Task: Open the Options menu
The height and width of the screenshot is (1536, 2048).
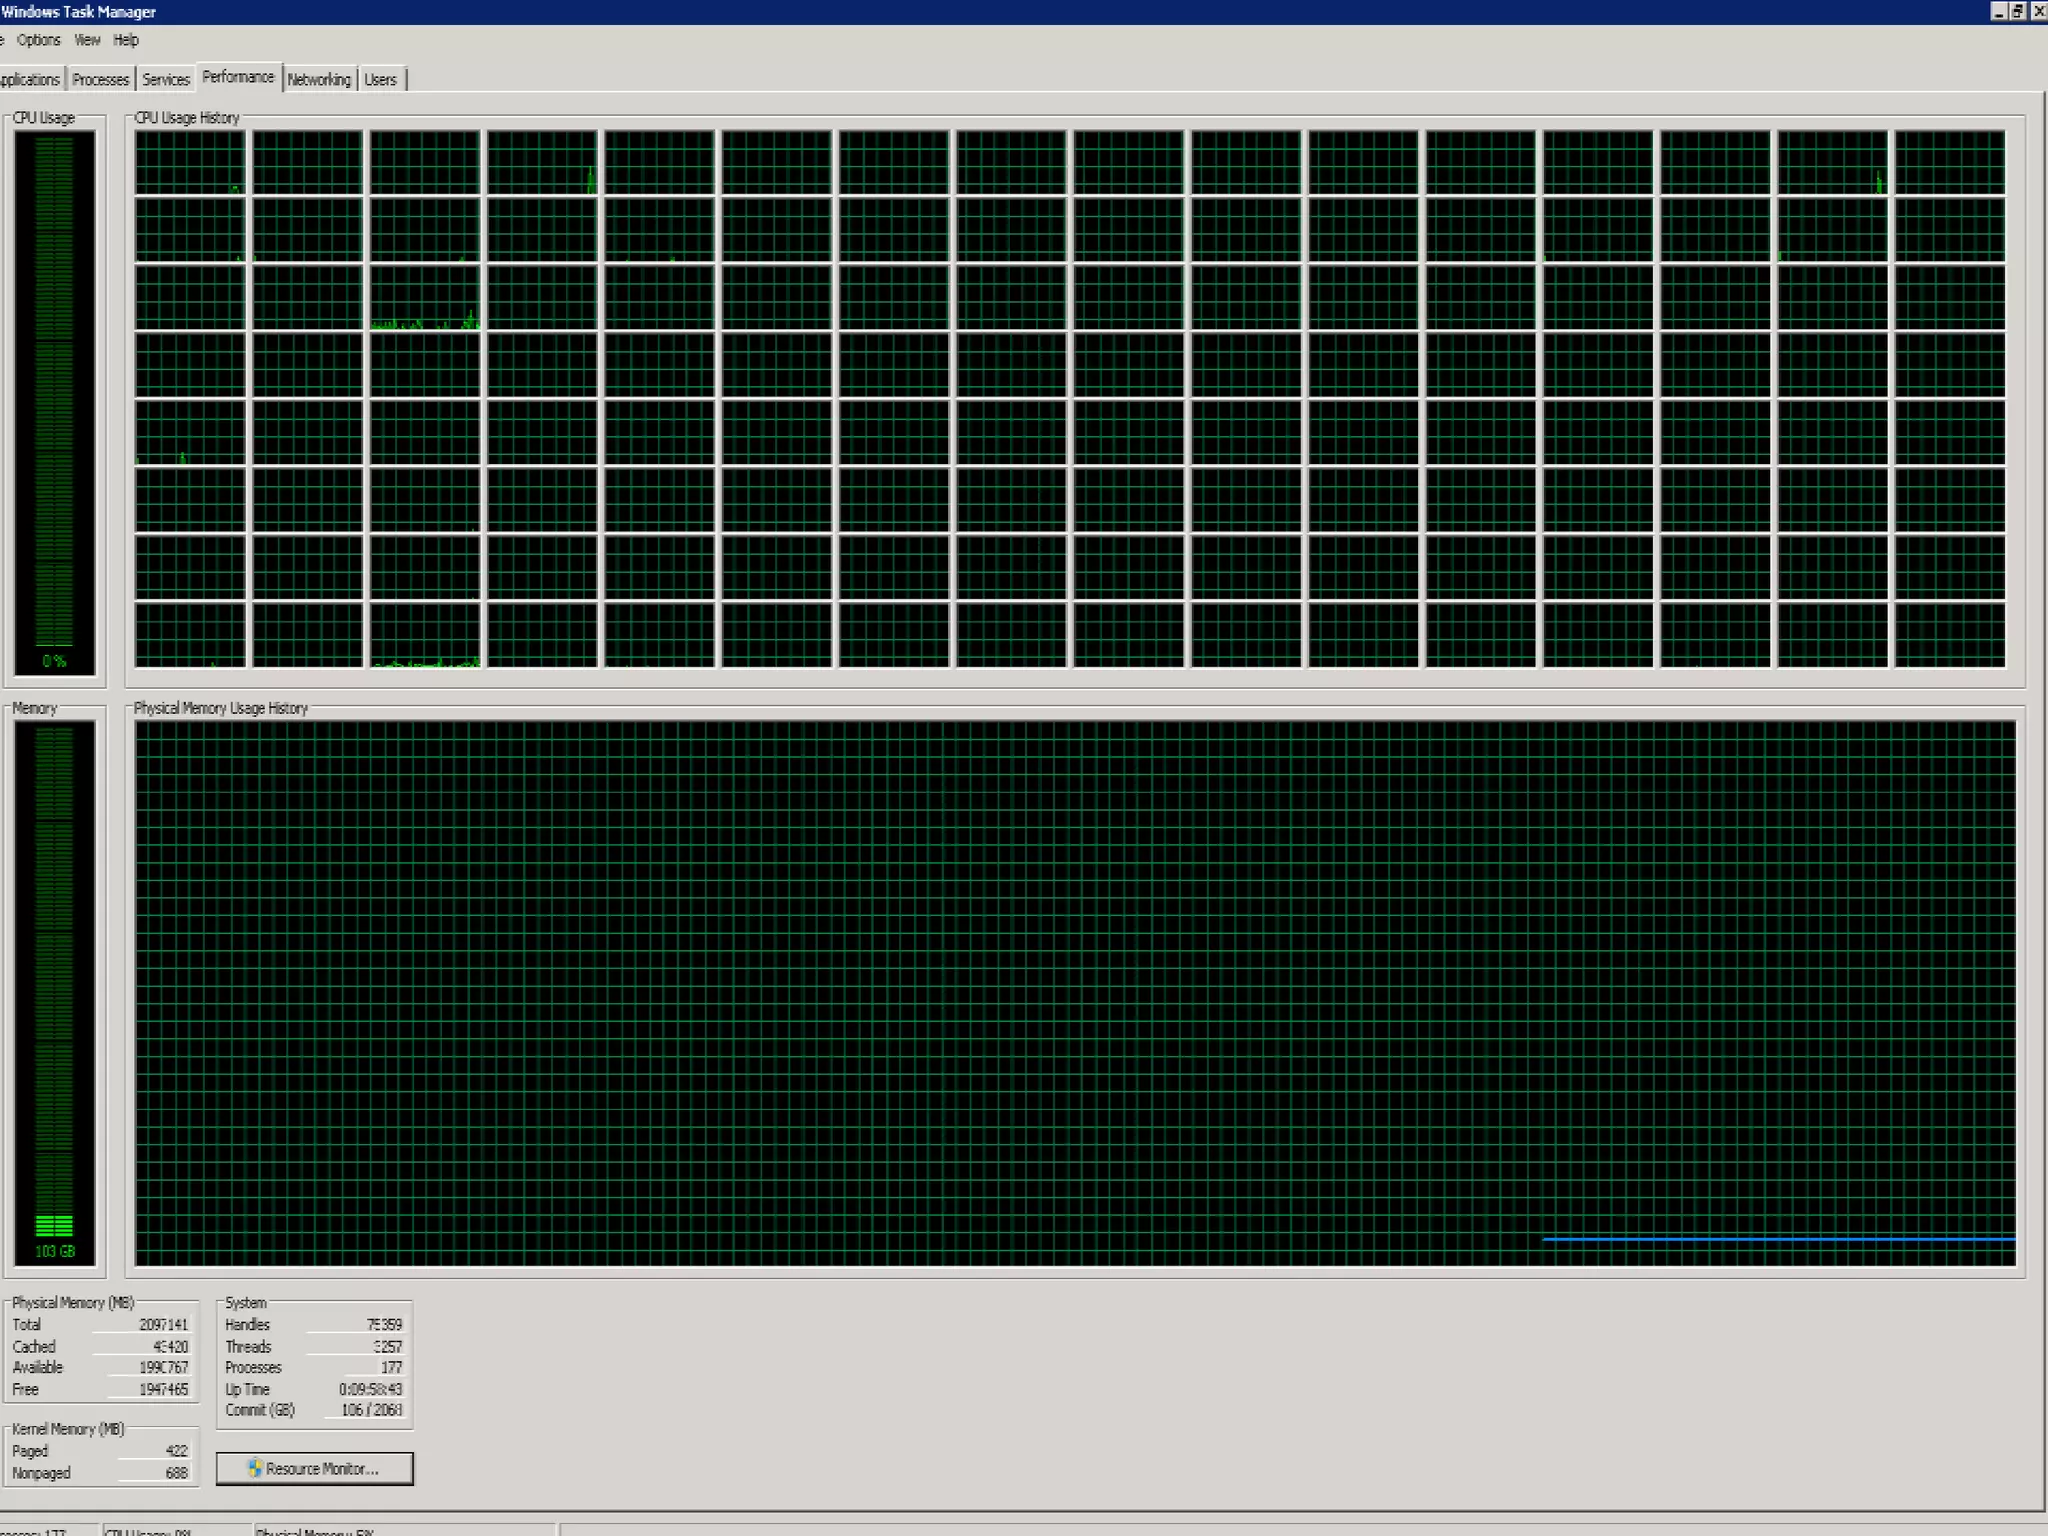Action: point(39,40)
